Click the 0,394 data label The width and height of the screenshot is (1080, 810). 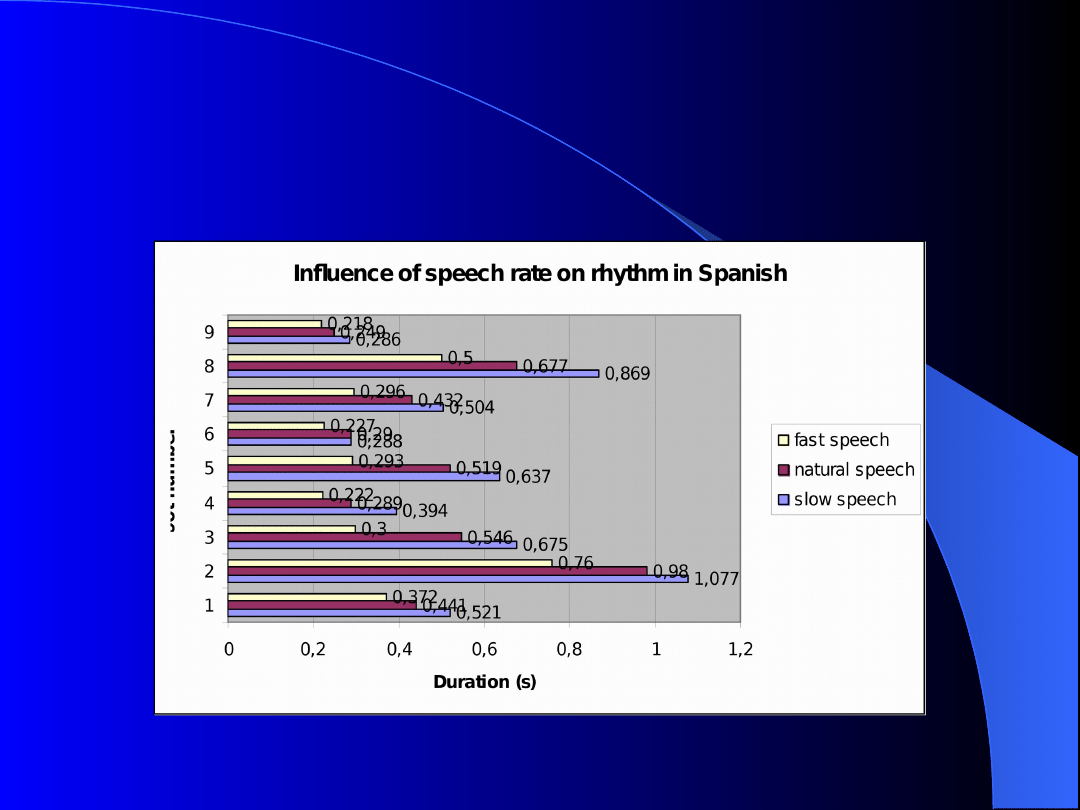pos(425,512)
